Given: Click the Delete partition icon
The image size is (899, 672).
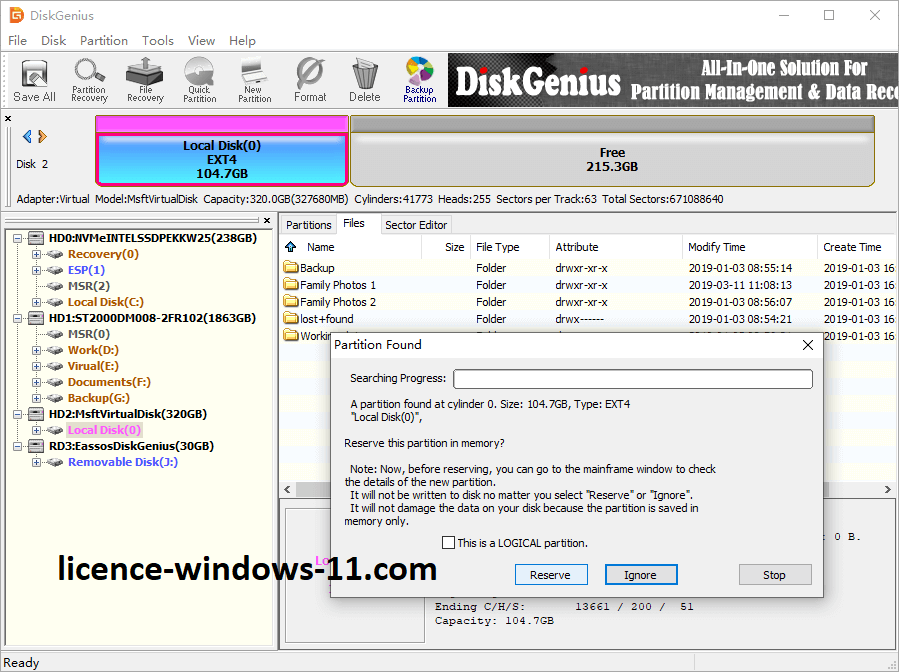Looking at the screenshot, I should 364,80.
